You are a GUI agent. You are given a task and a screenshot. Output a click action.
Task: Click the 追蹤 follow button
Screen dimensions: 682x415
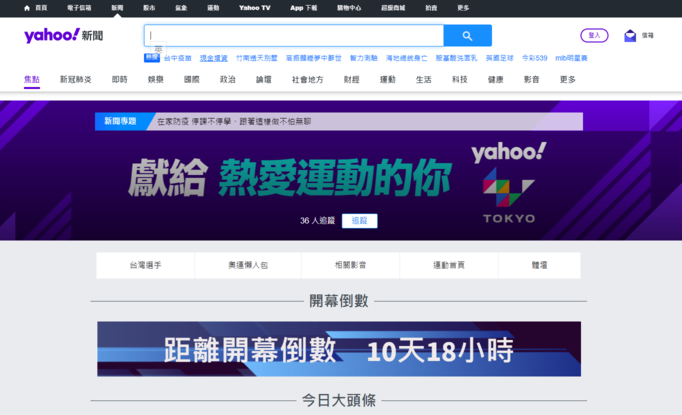(359, 221)
